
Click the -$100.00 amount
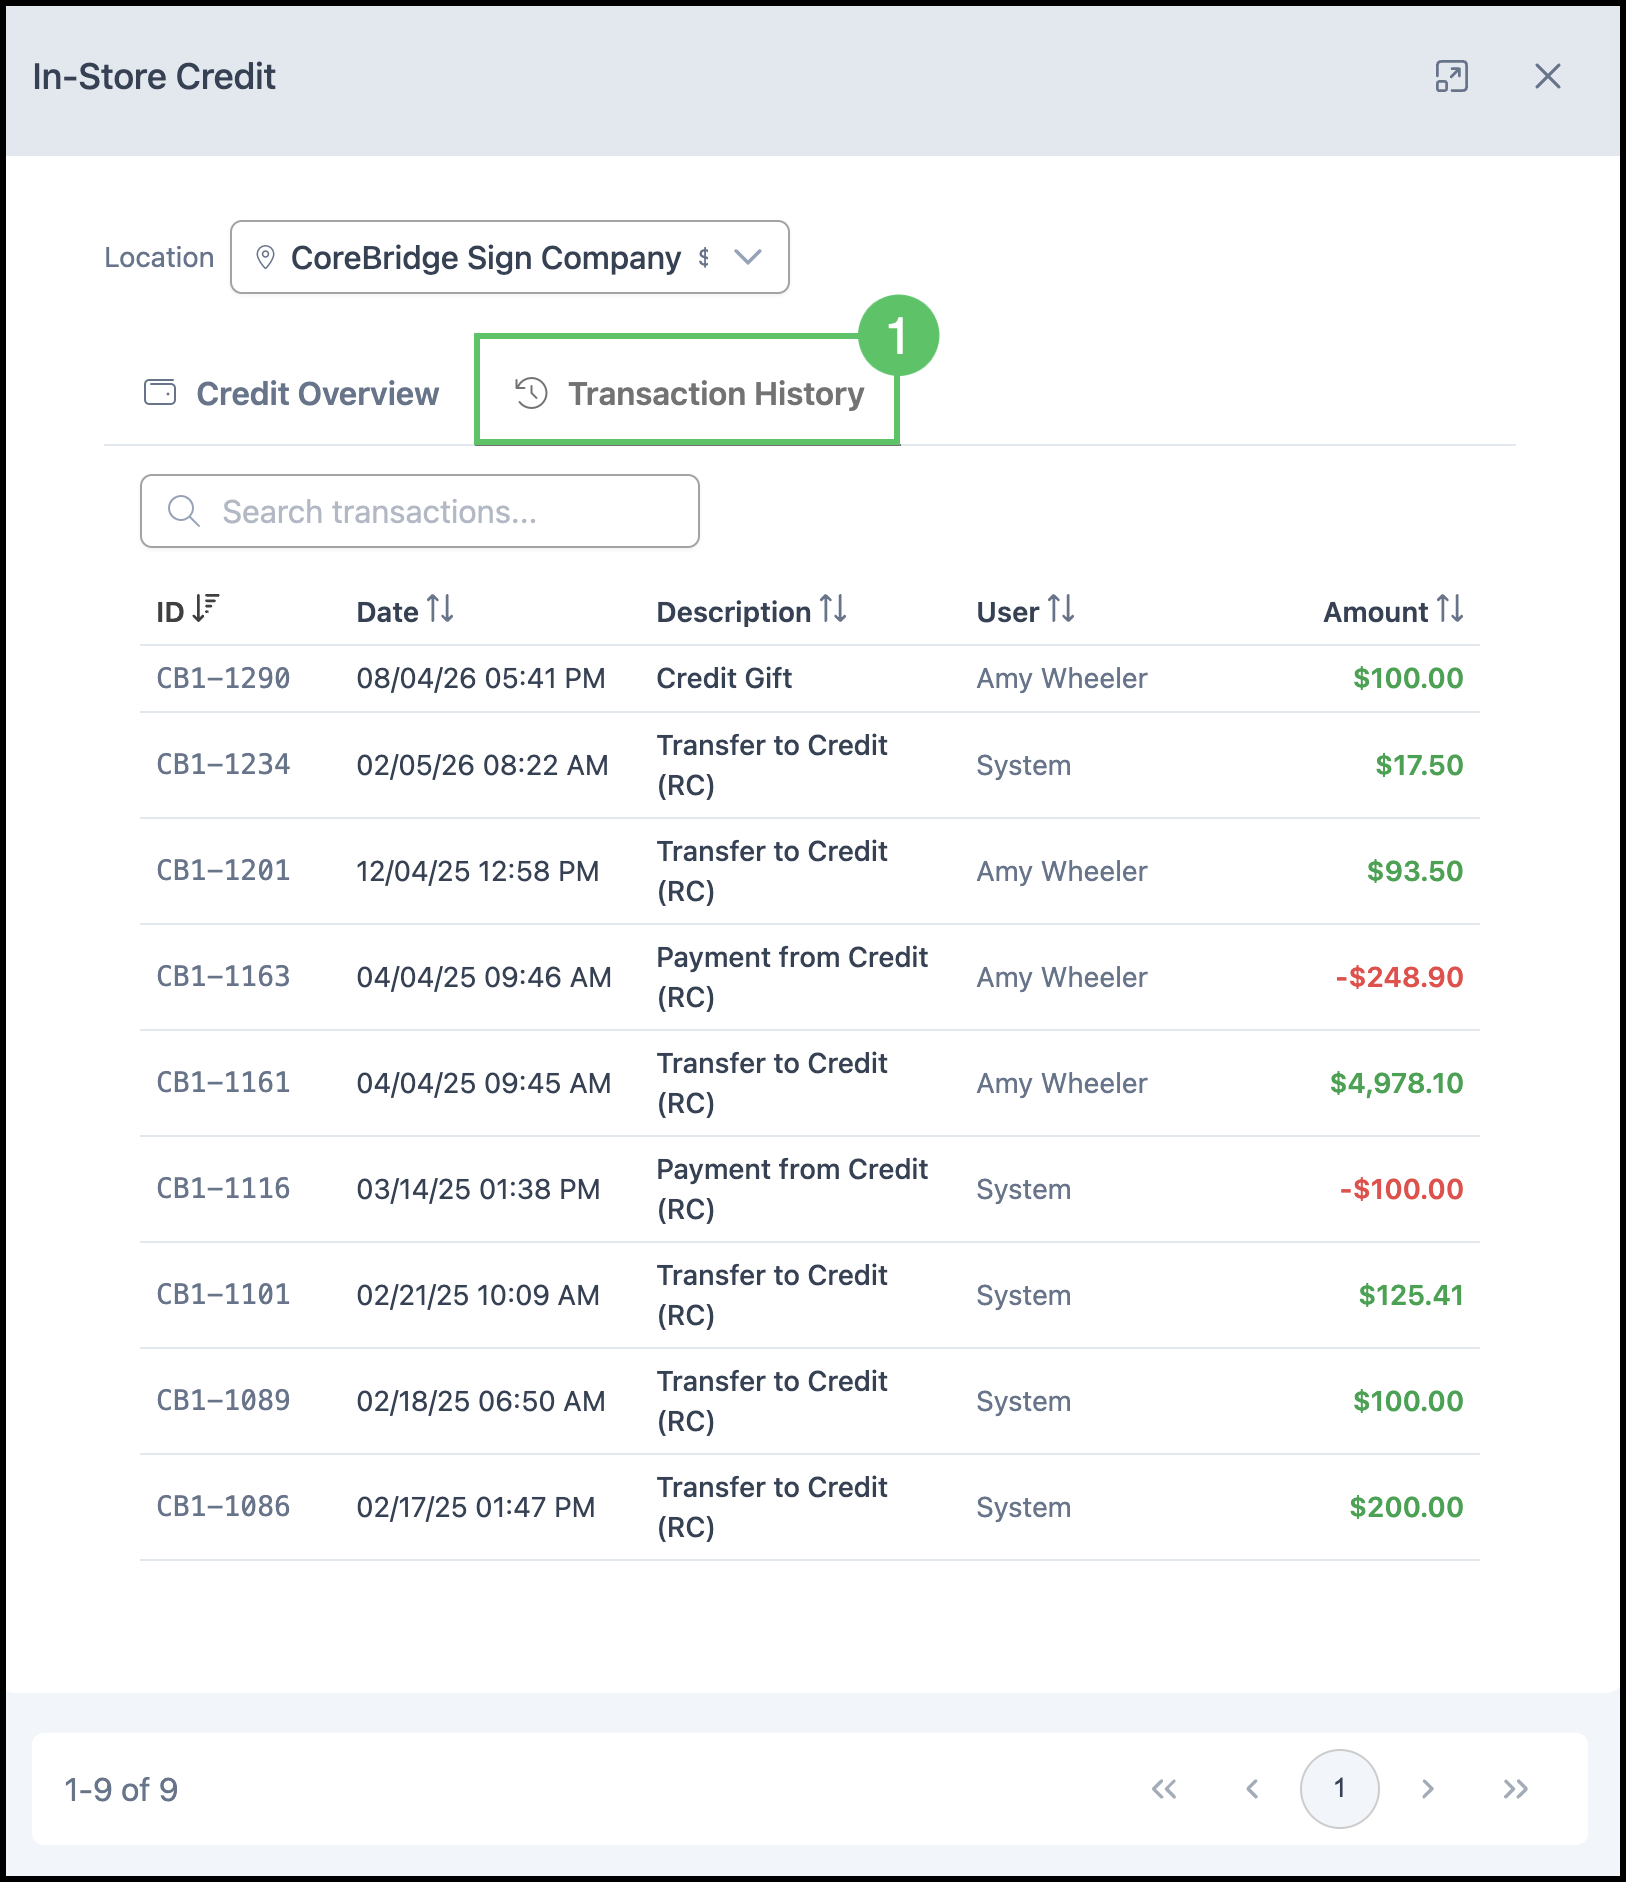tap(1402, 1189)
